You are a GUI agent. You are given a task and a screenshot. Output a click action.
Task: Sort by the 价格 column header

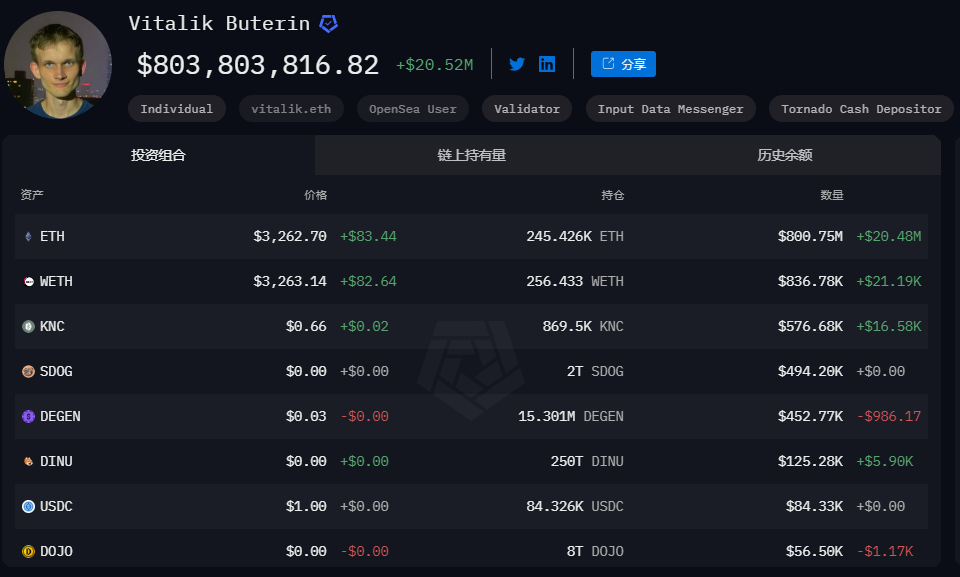click(315, 195)
